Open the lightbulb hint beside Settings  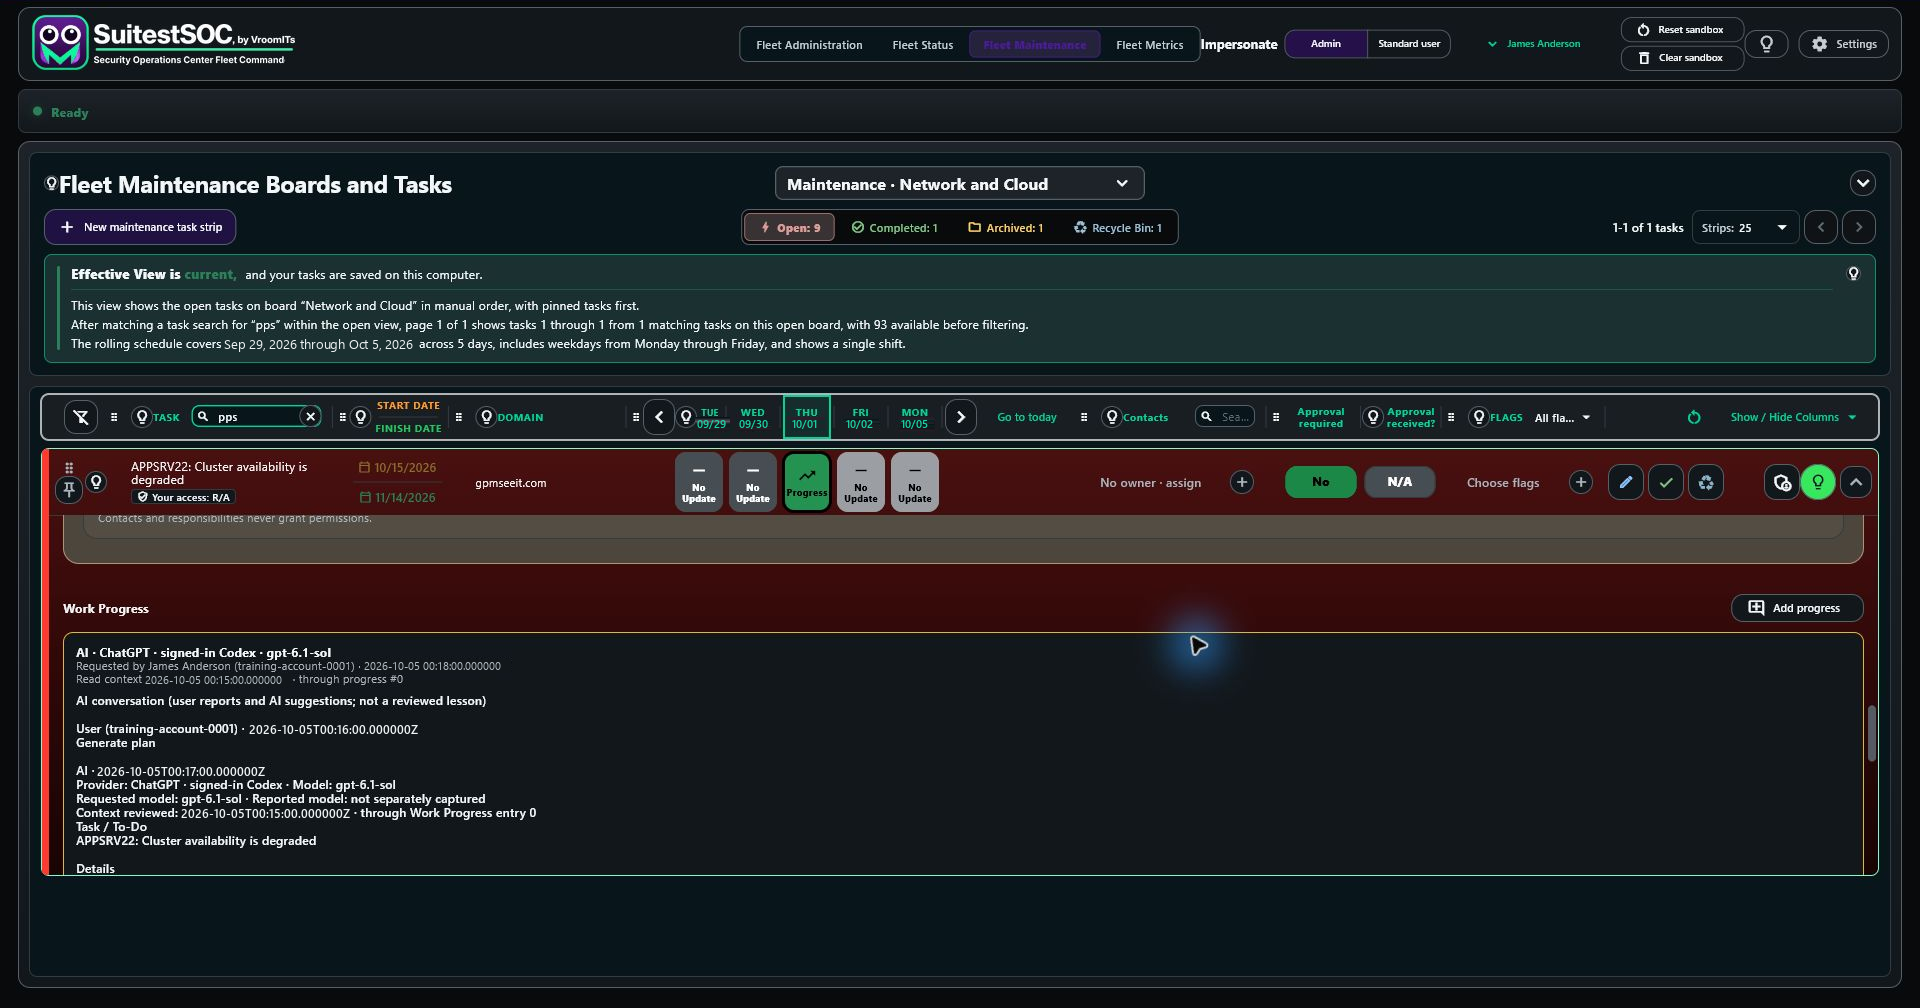pos(1767,44)
